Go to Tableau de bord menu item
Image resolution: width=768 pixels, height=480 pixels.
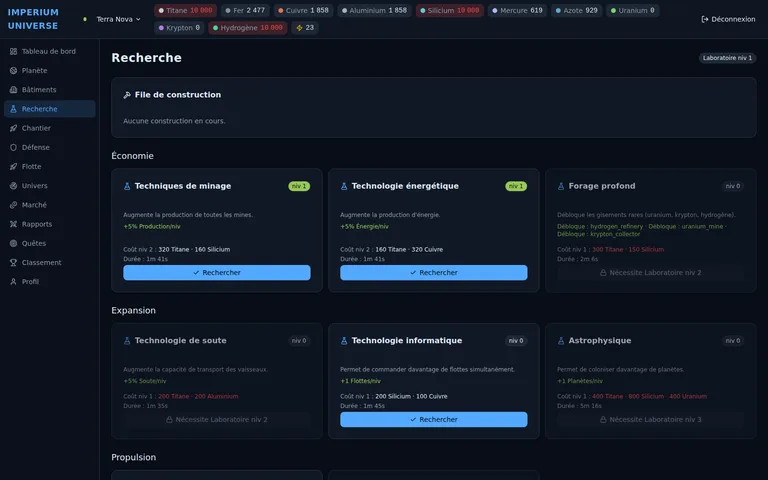pyautogui.click(x=49, y=51)
